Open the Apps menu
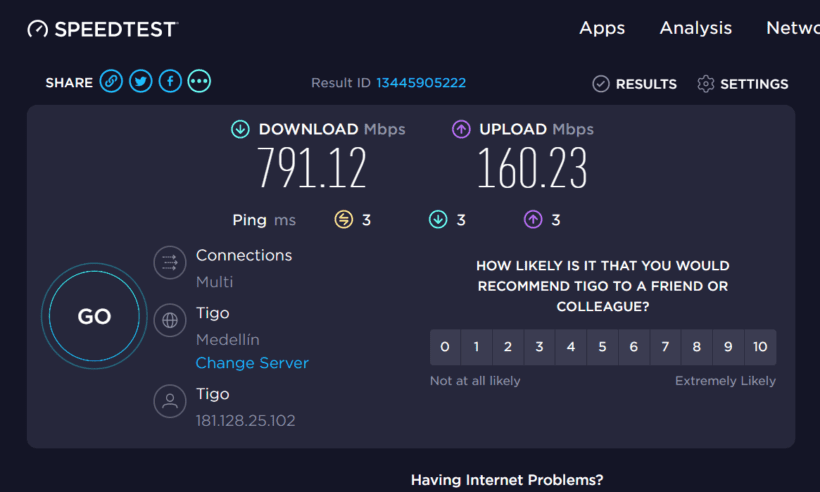Viewport: 820px width, 492px height. tap(602, 28)
